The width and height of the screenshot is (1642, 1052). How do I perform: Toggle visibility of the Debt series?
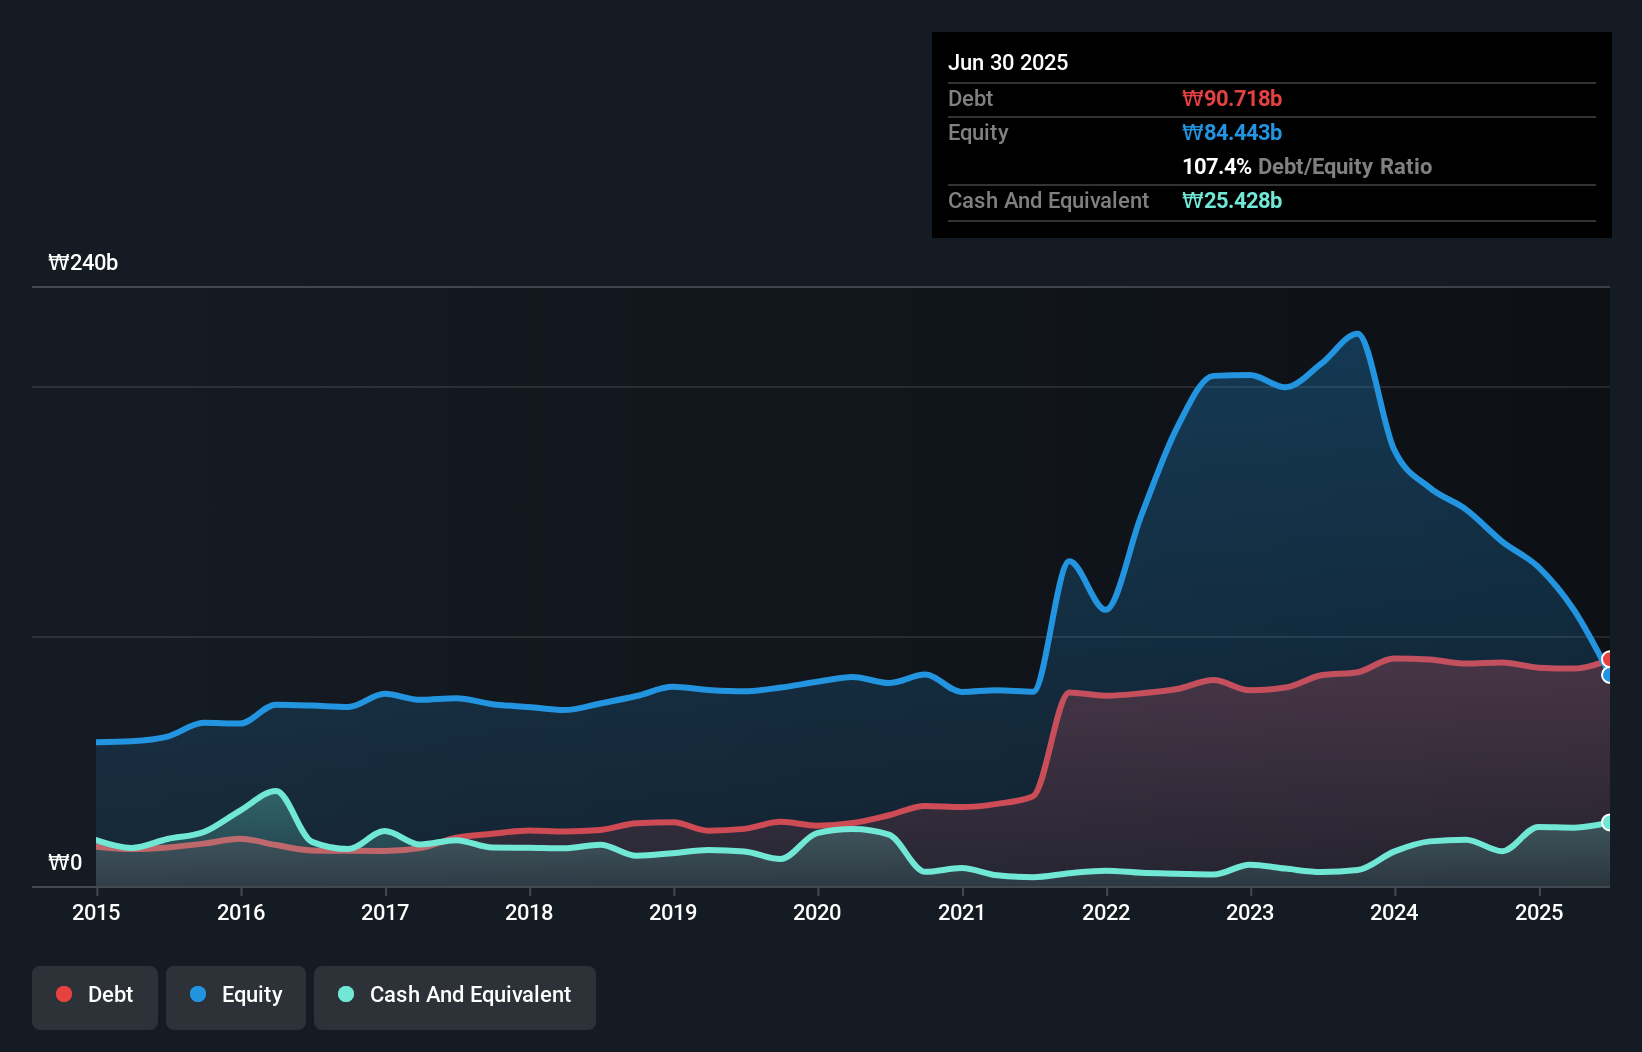coord(94,995)
